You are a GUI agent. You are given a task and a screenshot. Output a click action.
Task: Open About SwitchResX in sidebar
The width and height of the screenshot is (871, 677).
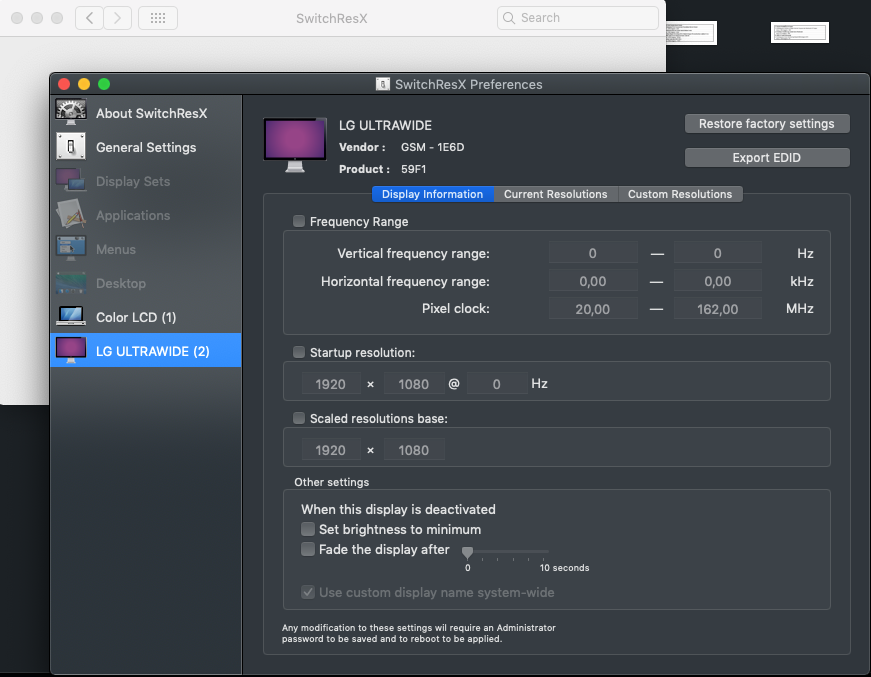146,113
